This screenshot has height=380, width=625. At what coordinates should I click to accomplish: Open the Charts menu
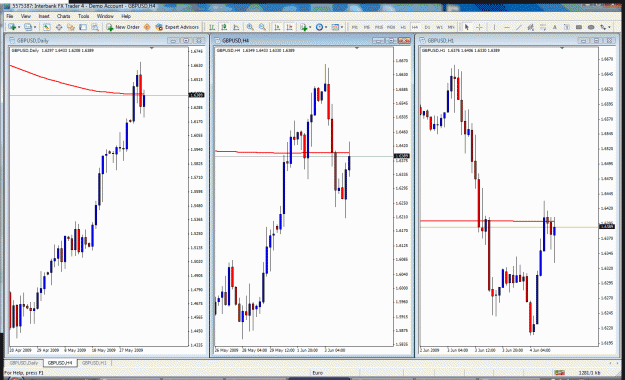[63, 16]
